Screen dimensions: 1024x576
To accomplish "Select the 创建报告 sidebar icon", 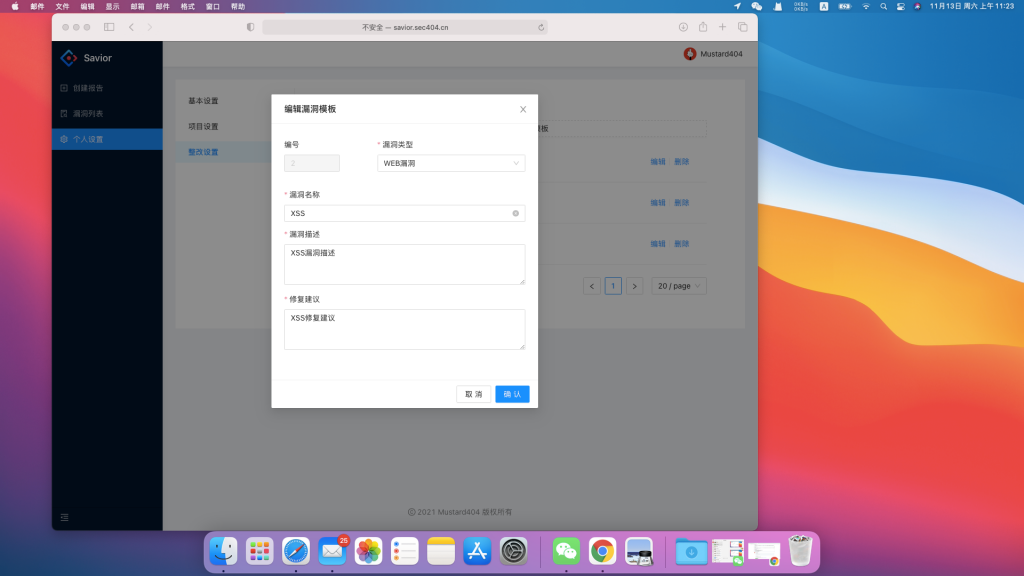I will [x=64, y=88].
